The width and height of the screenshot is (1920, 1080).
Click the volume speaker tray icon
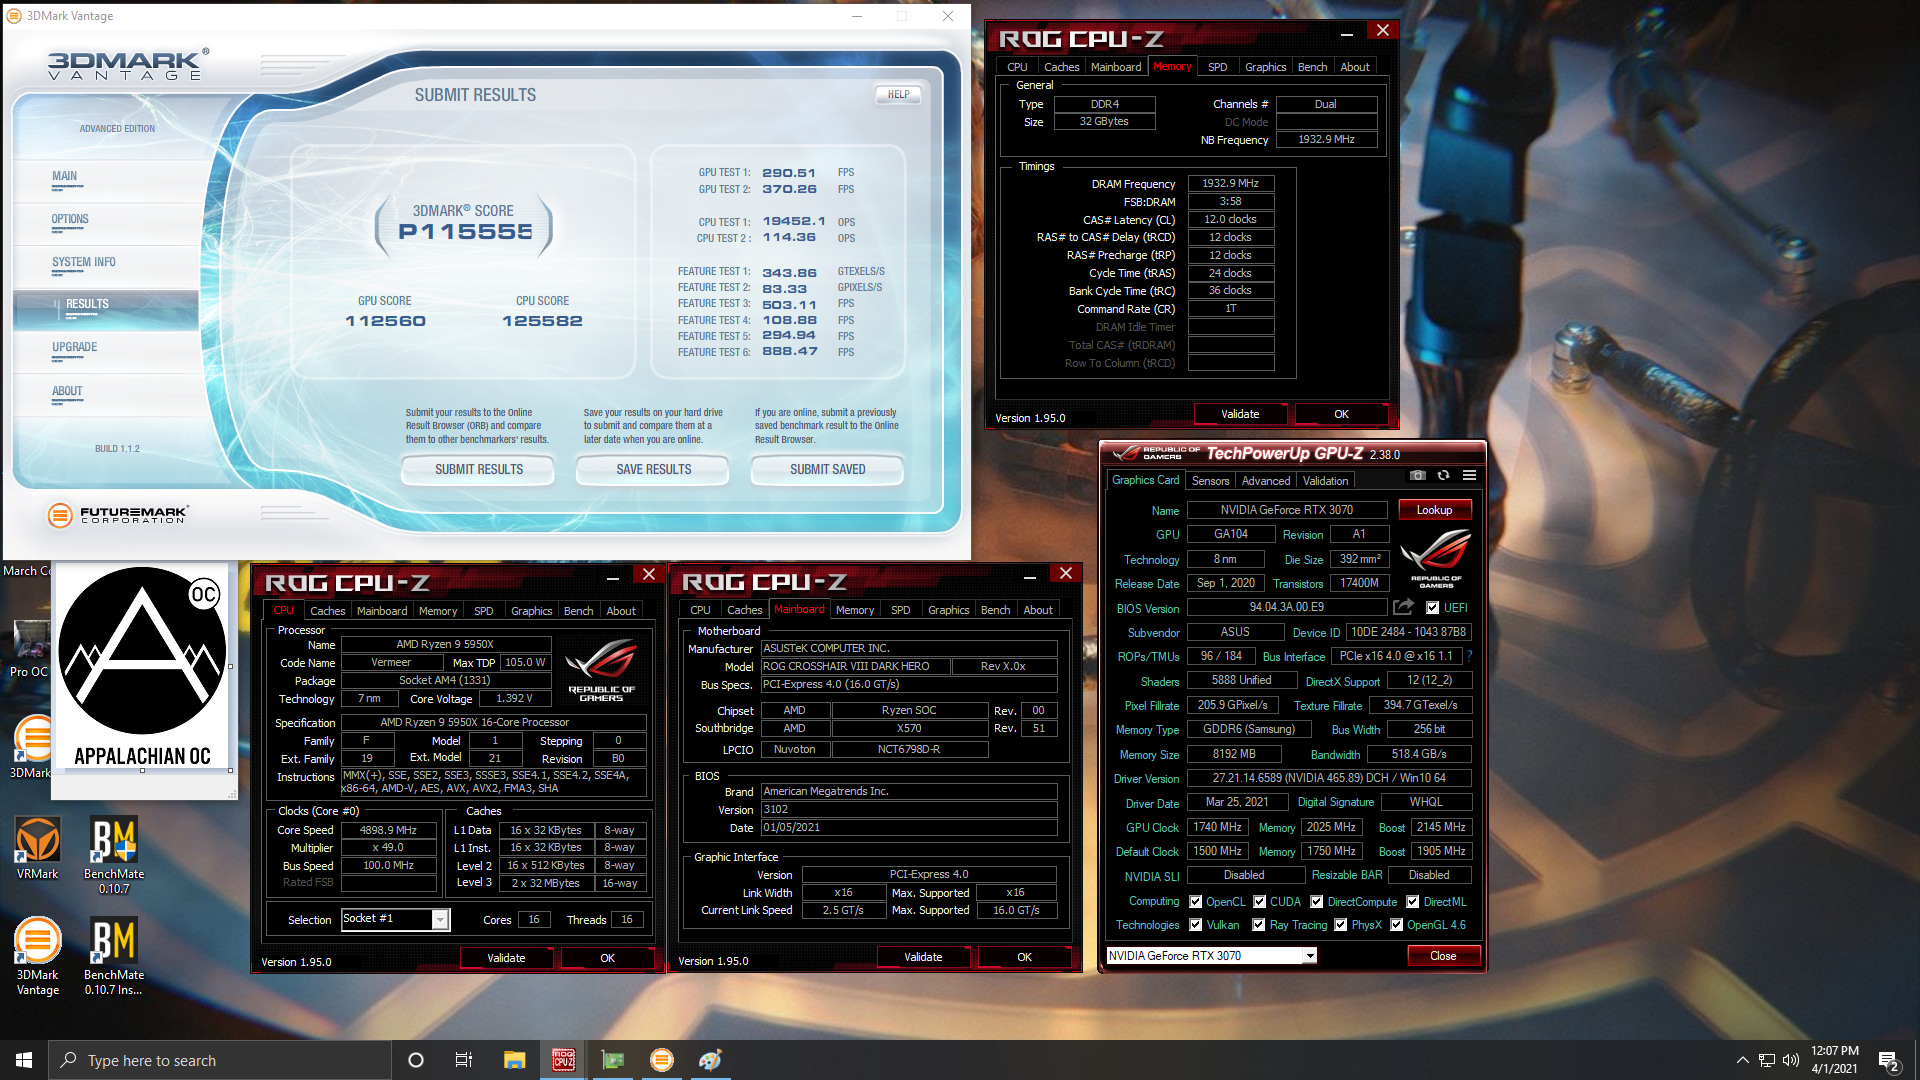1790,1060
